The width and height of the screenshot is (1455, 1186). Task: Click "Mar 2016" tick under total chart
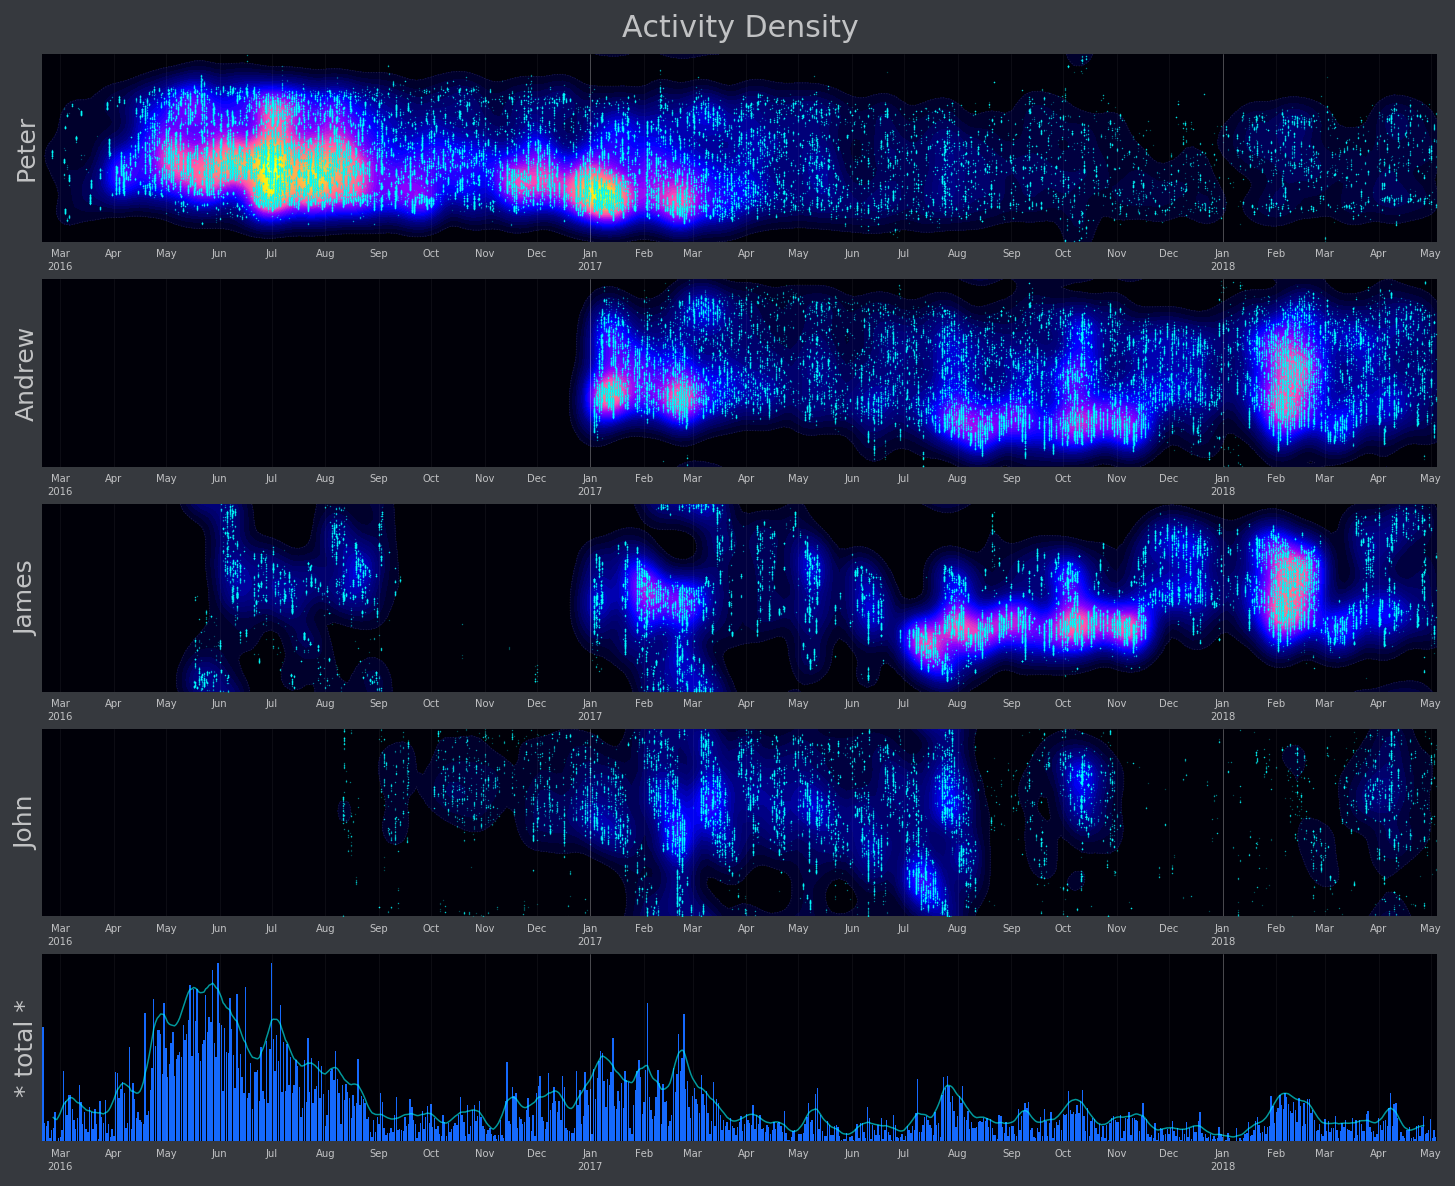click(60, 1160)
